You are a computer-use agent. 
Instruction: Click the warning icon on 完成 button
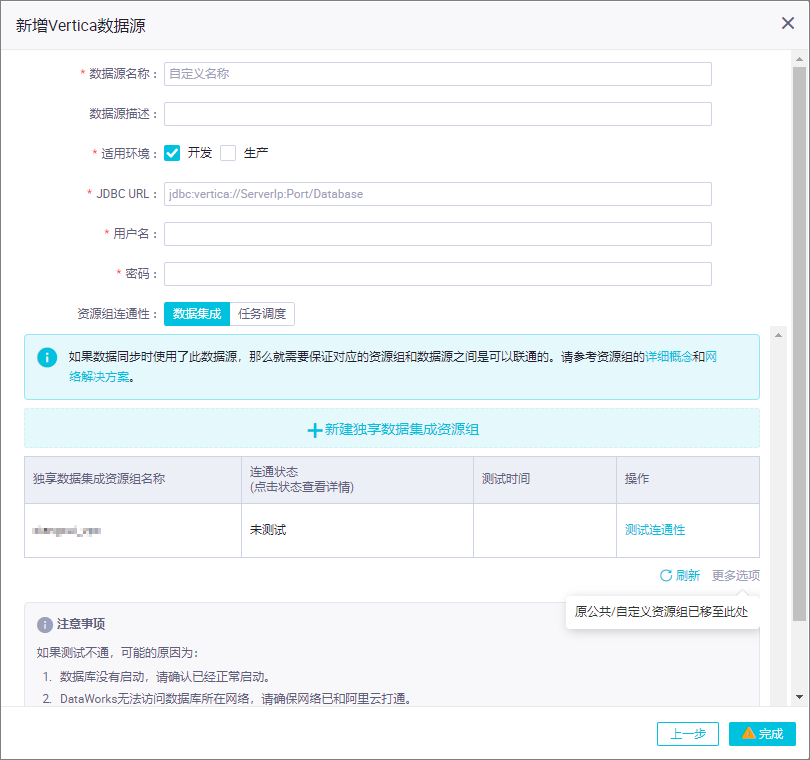click(749, 733)
